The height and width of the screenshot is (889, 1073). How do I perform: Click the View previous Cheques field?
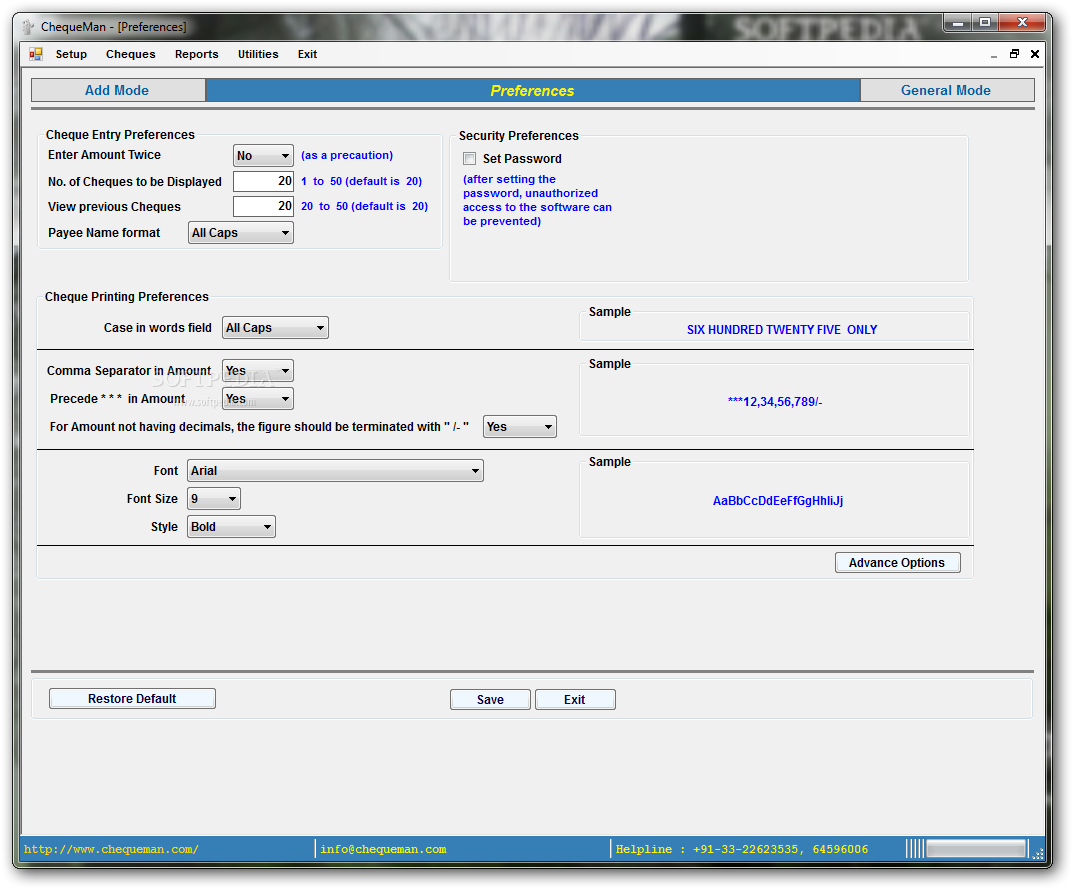tap(263, 206)
